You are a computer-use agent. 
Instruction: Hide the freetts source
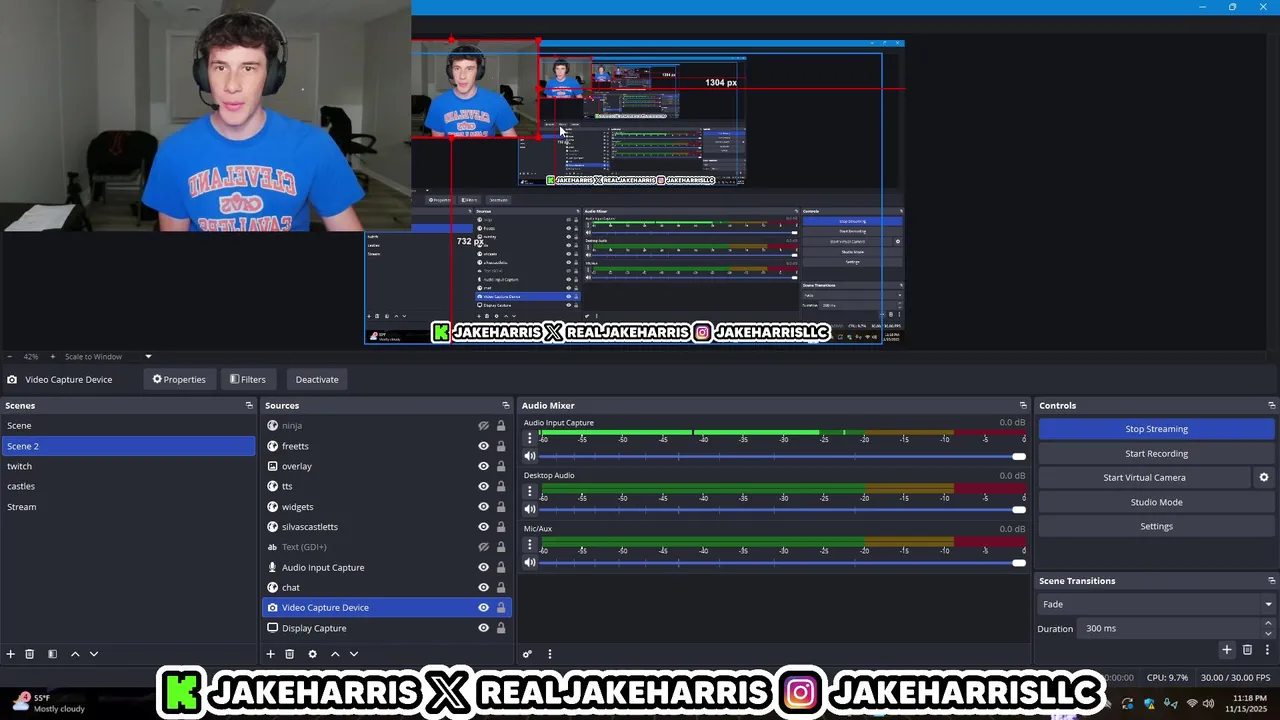(x=483, y=446)
